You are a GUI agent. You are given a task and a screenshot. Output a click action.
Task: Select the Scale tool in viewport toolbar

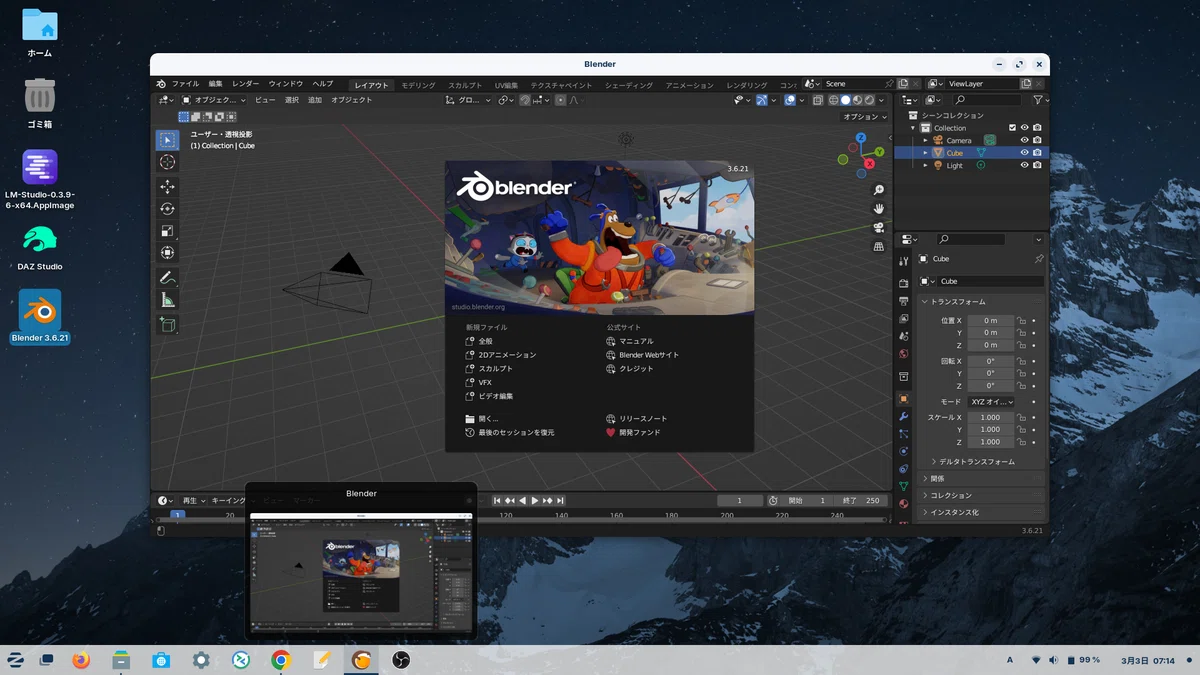pyautogui.click(x=167, y=231)
